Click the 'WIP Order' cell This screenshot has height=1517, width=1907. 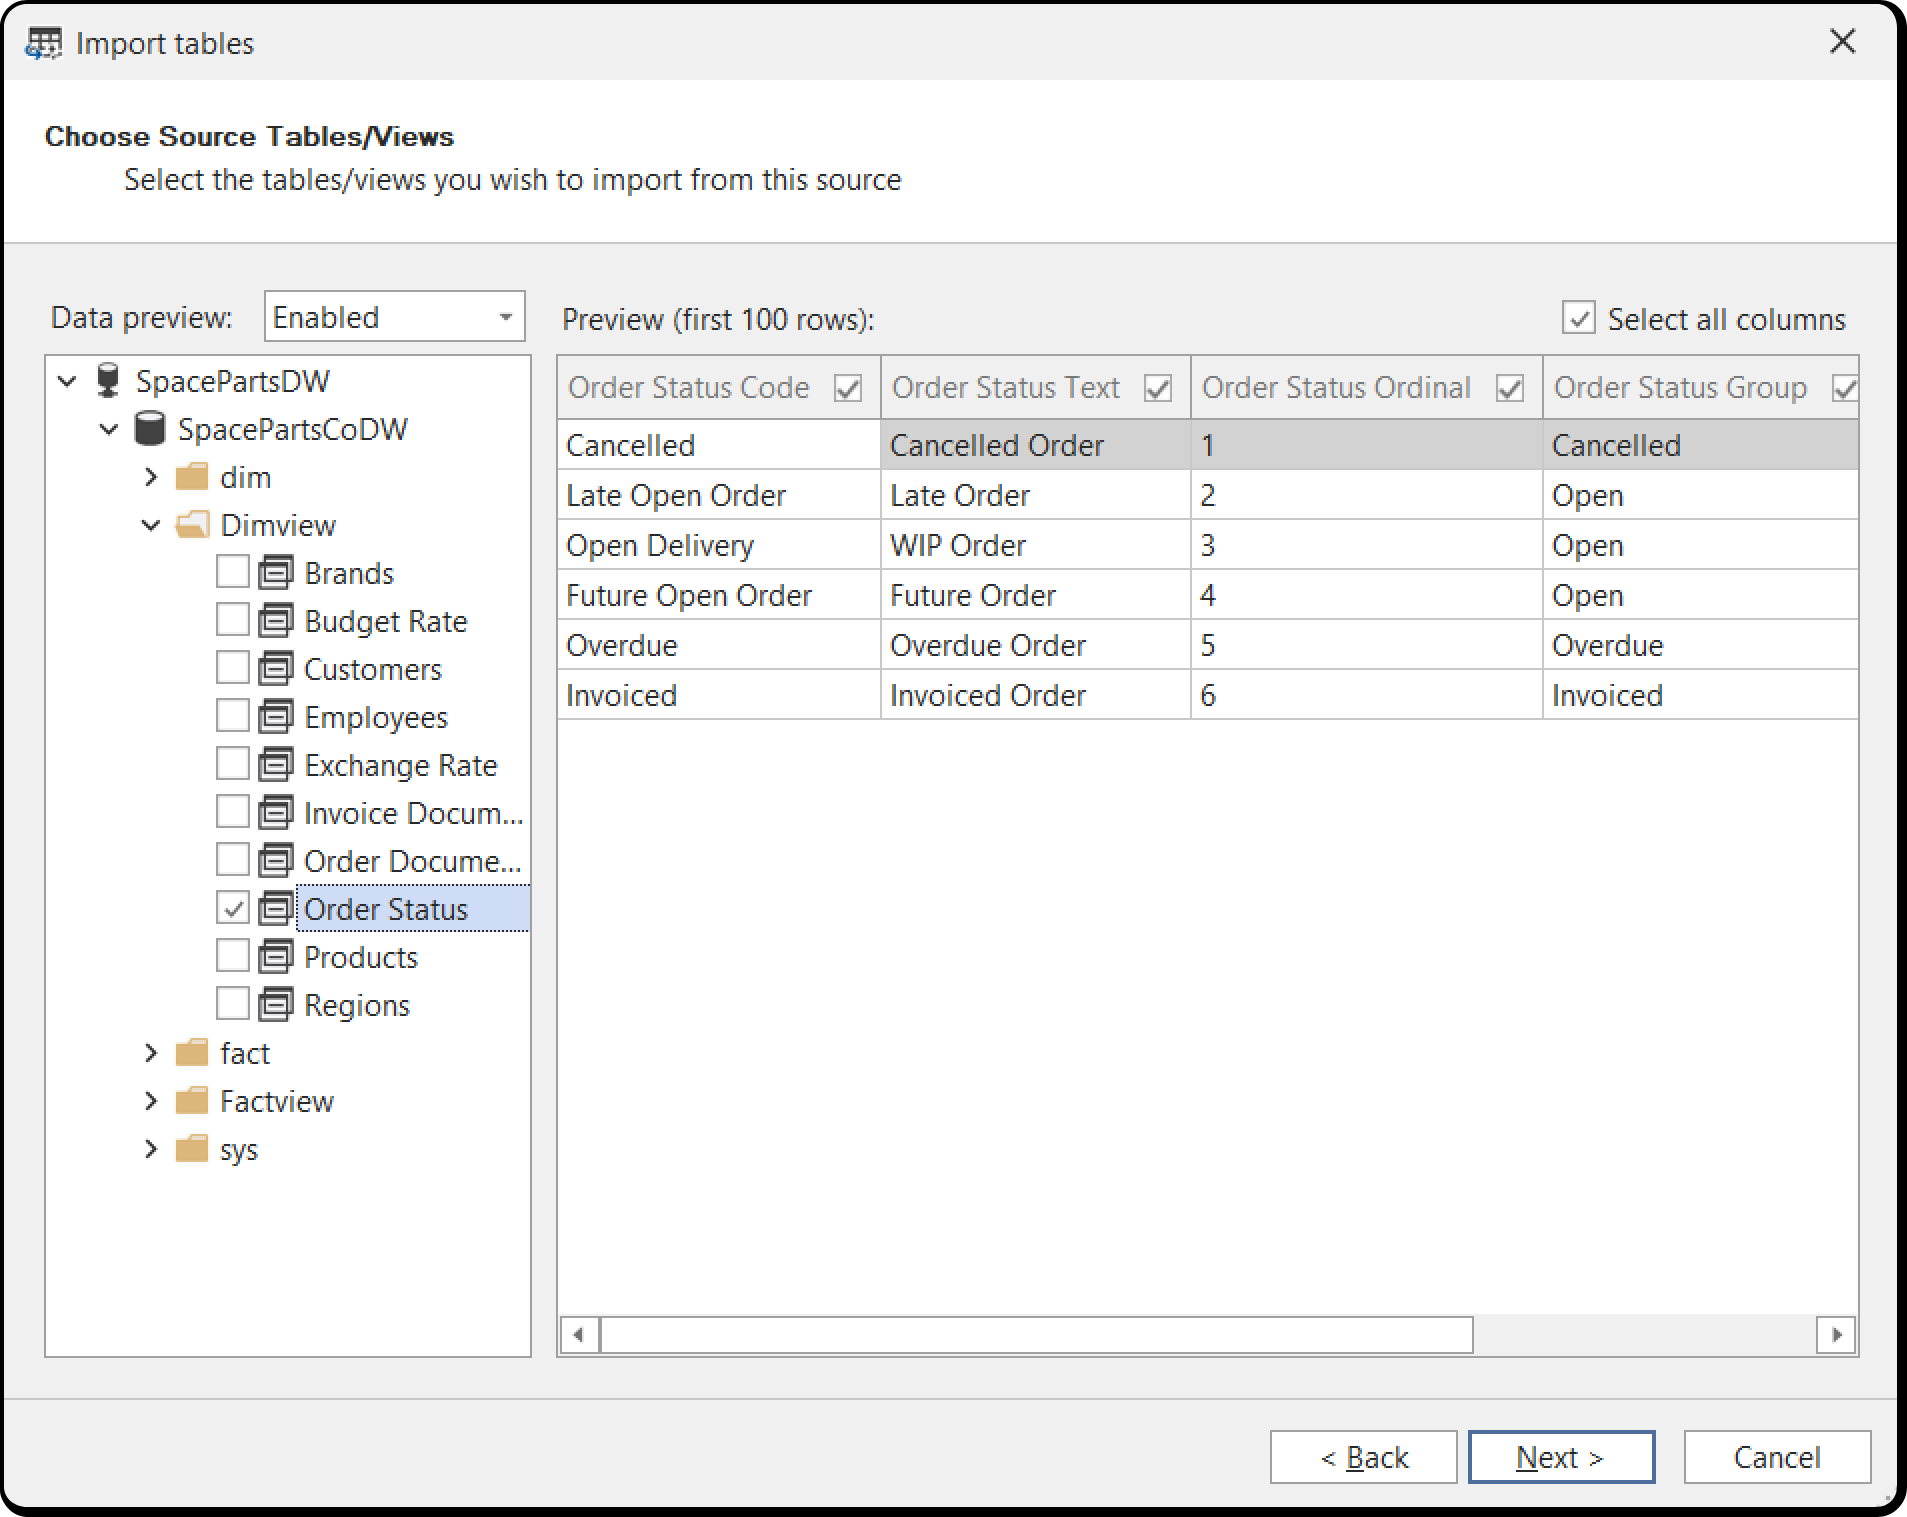pyautogui.click(x=1035, y=545)
